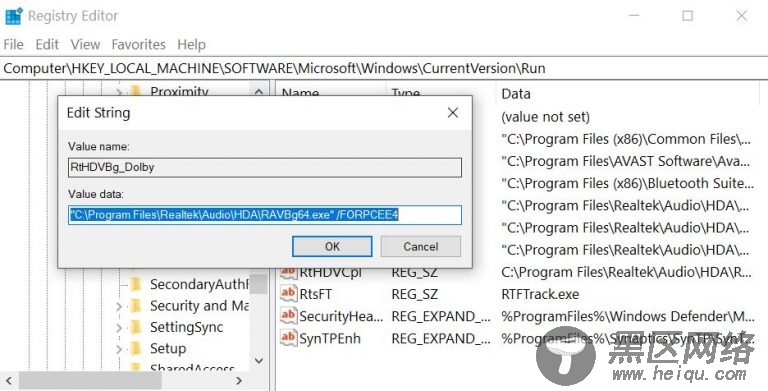Open the Favorites menu
The width and height of the screenshot is (768, 391).
click(139, 45)
